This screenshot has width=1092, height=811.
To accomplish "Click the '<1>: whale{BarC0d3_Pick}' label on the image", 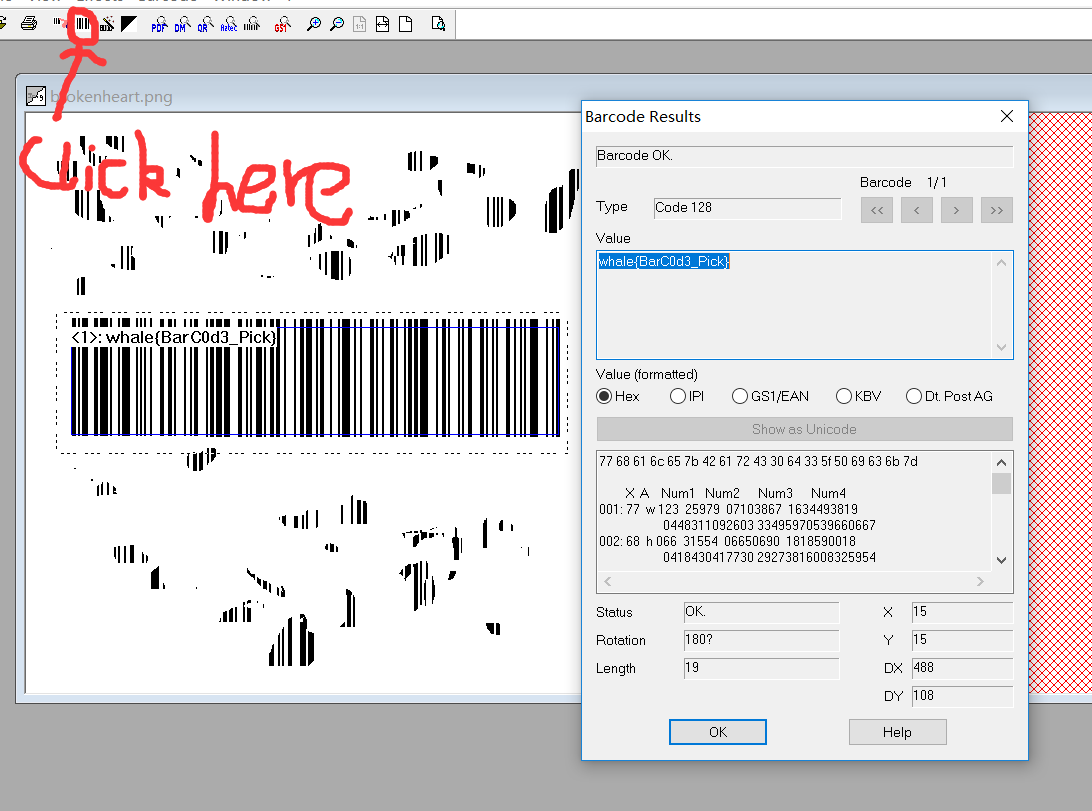I will [173, 338].
